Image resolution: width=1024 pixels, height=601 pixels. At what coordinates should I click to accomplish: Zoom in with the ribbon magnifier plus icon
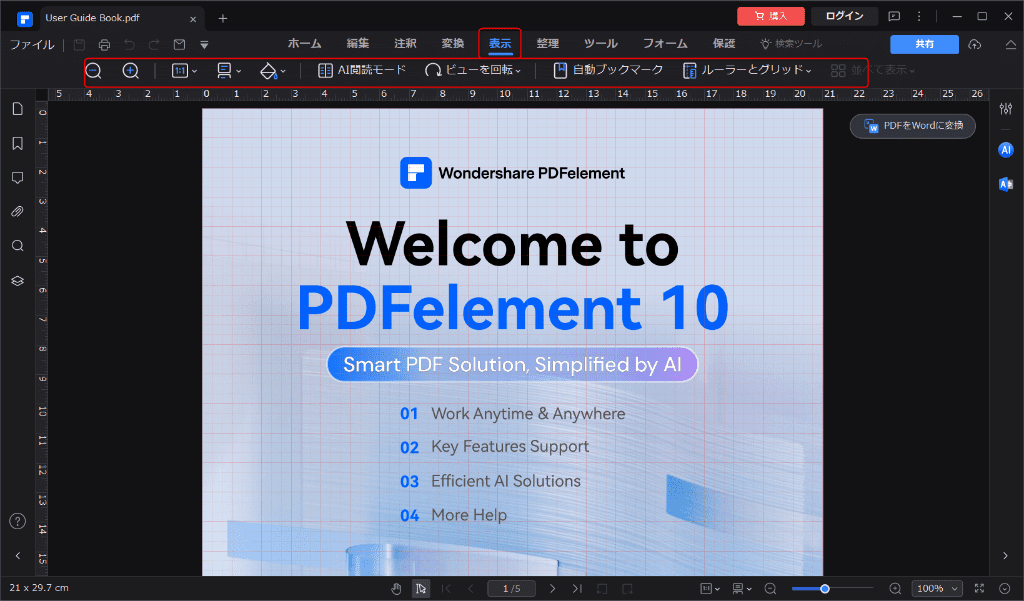click(x=131, y=71)
